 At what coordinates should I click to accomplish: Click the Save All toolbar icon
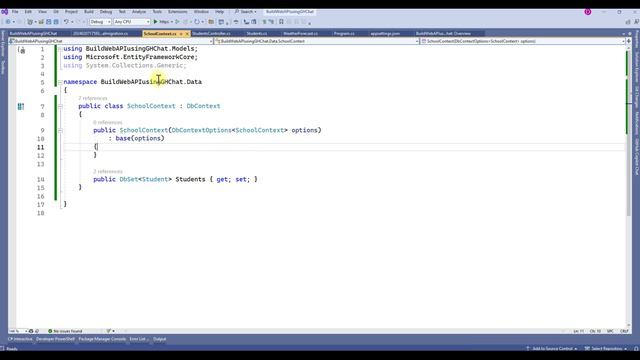(x=56, y=22)
